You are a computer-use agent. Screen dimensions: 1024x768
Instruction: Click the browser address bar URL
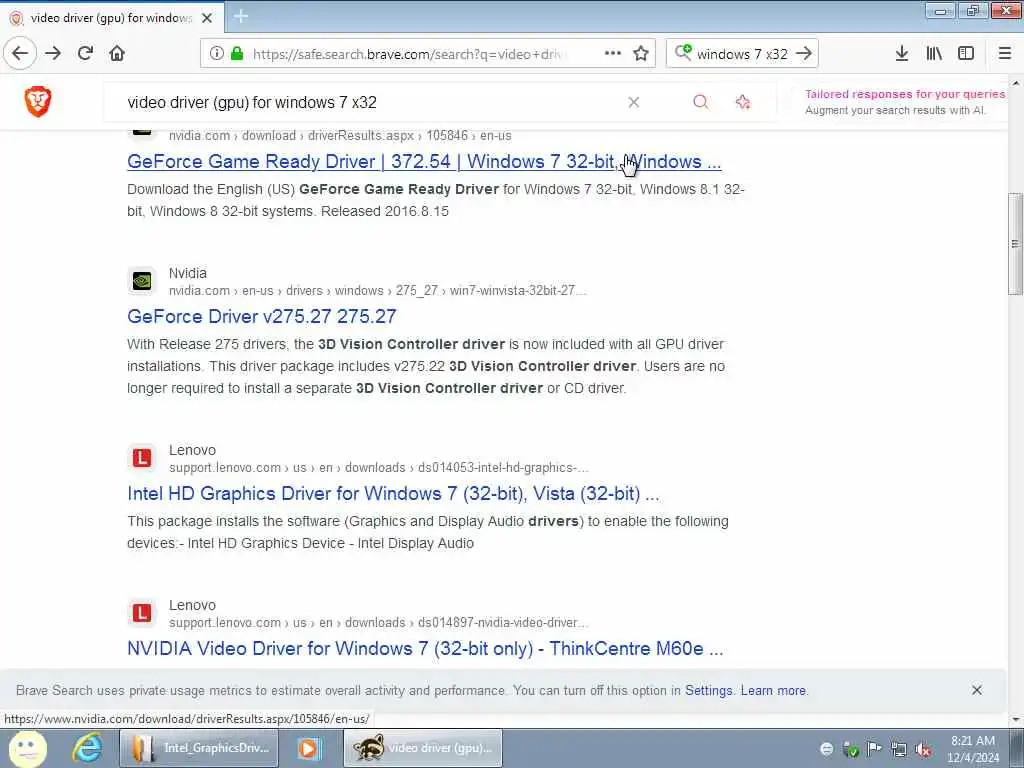(x=411, y=54)
